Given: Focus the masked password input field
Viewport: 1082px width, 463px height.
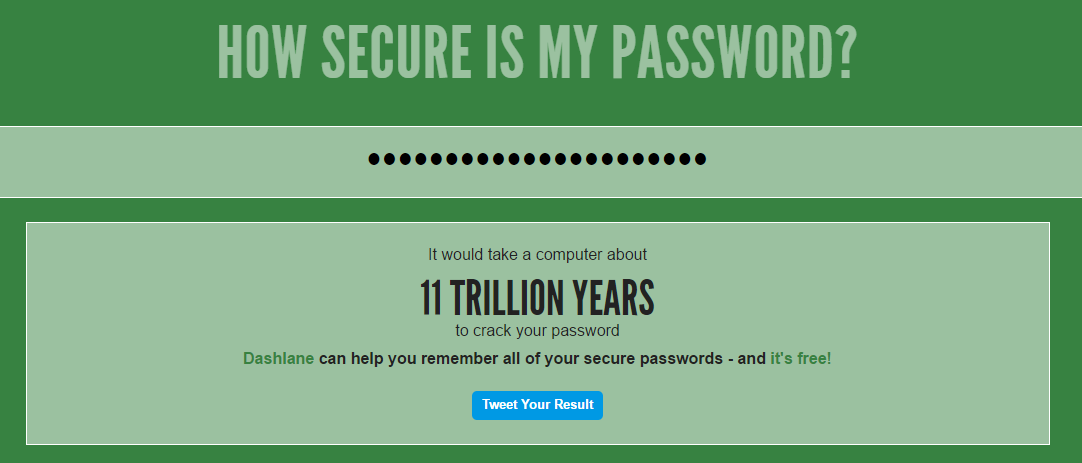Looking at the screenshot, I should 538,159.
